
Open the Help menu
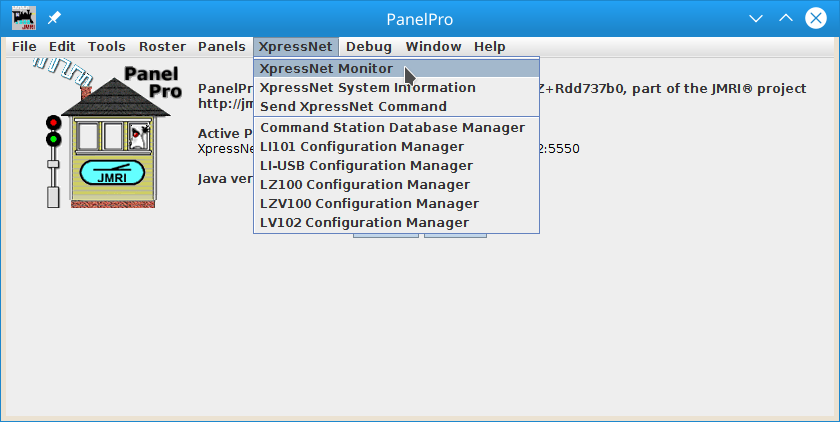(490, 47)
